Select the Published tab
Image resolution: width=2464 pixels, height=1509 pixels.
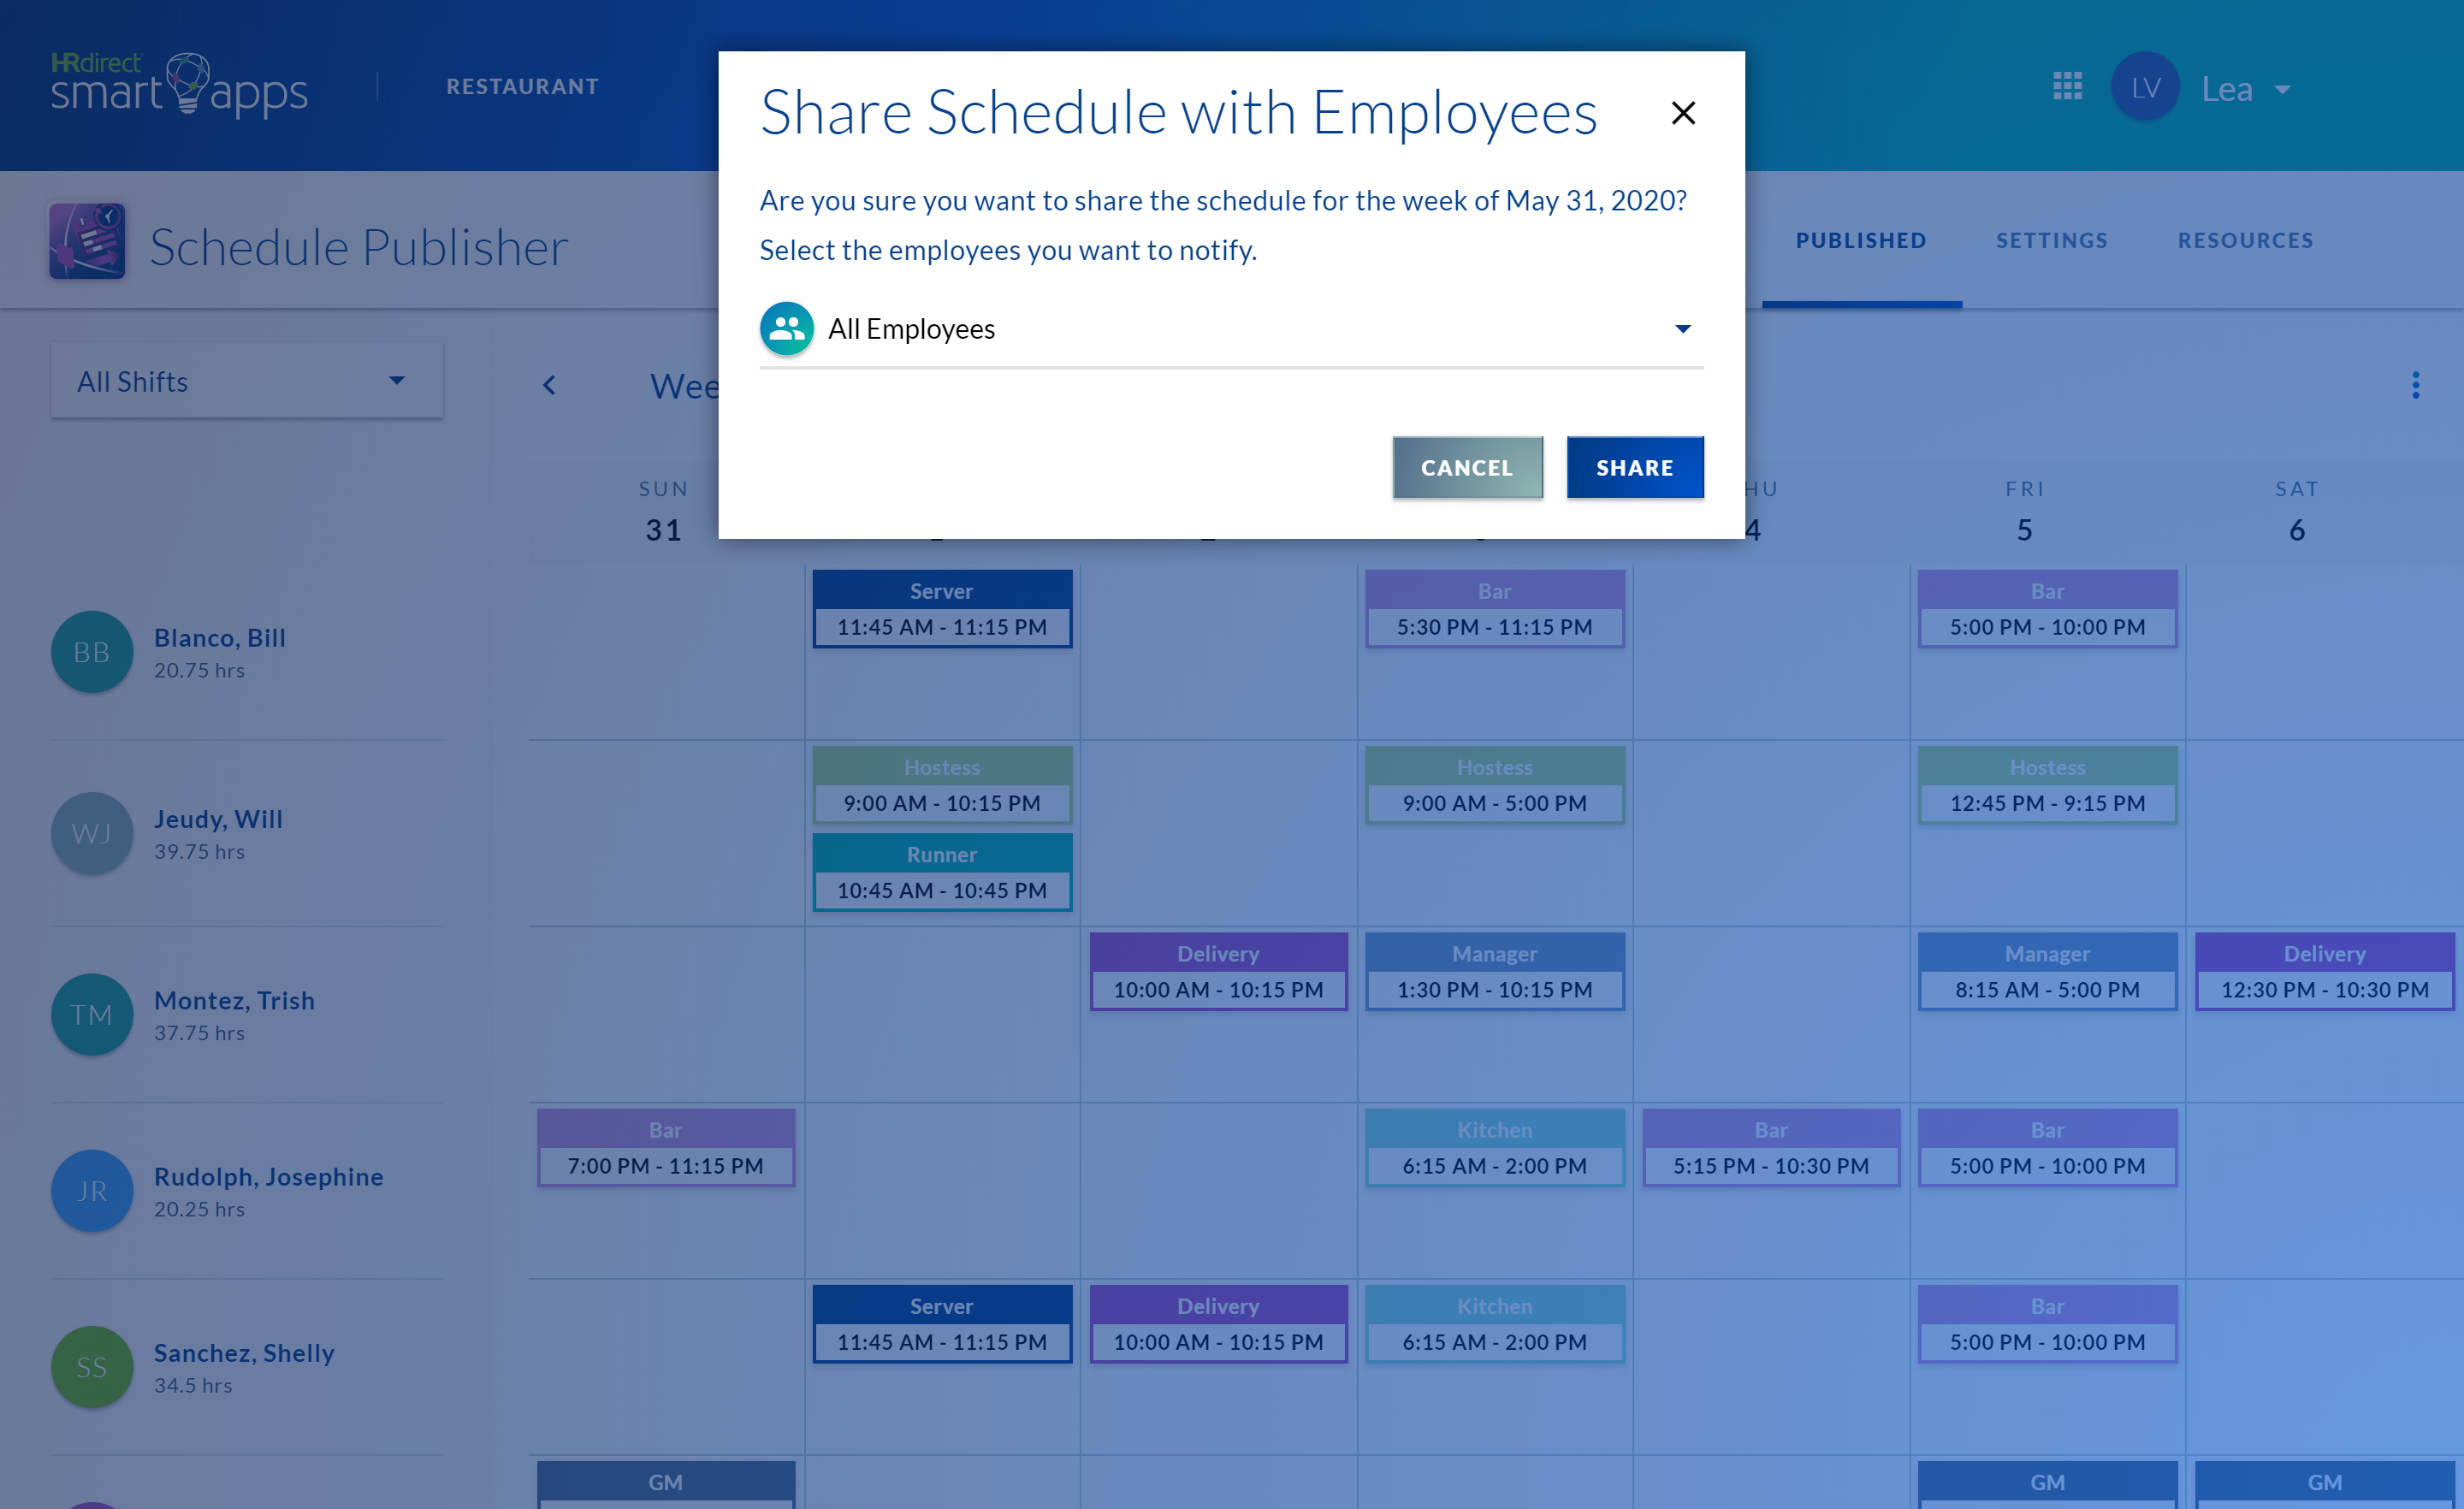click(1860, 240)
